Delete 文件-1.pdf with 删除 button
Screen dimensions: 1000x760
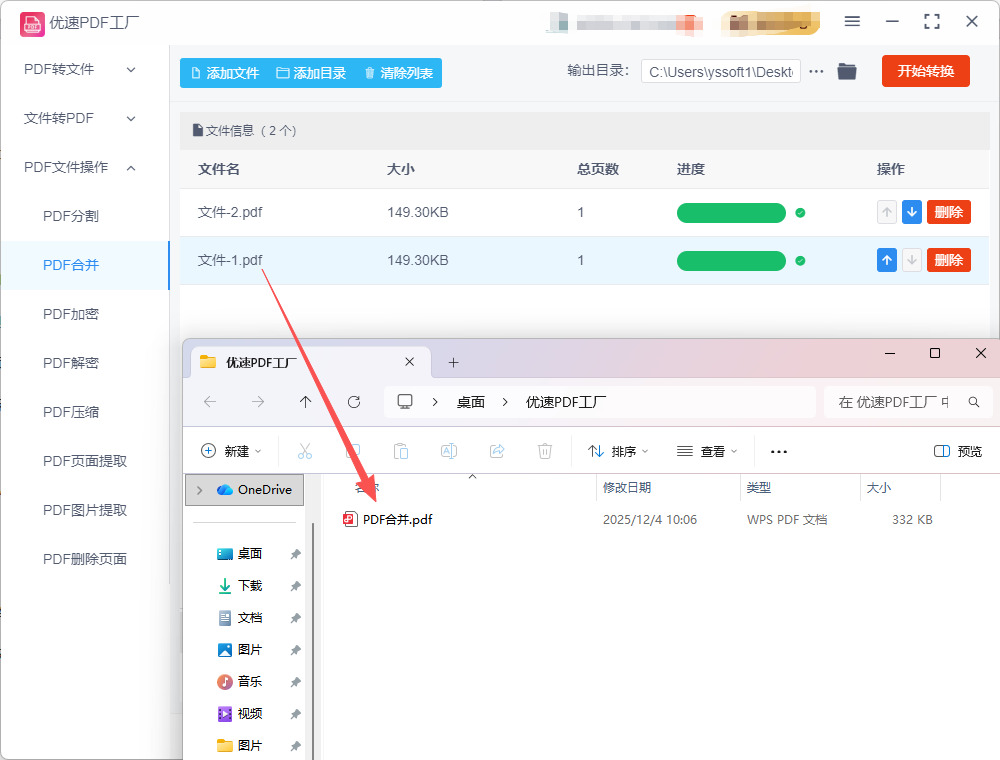point(948,260)
